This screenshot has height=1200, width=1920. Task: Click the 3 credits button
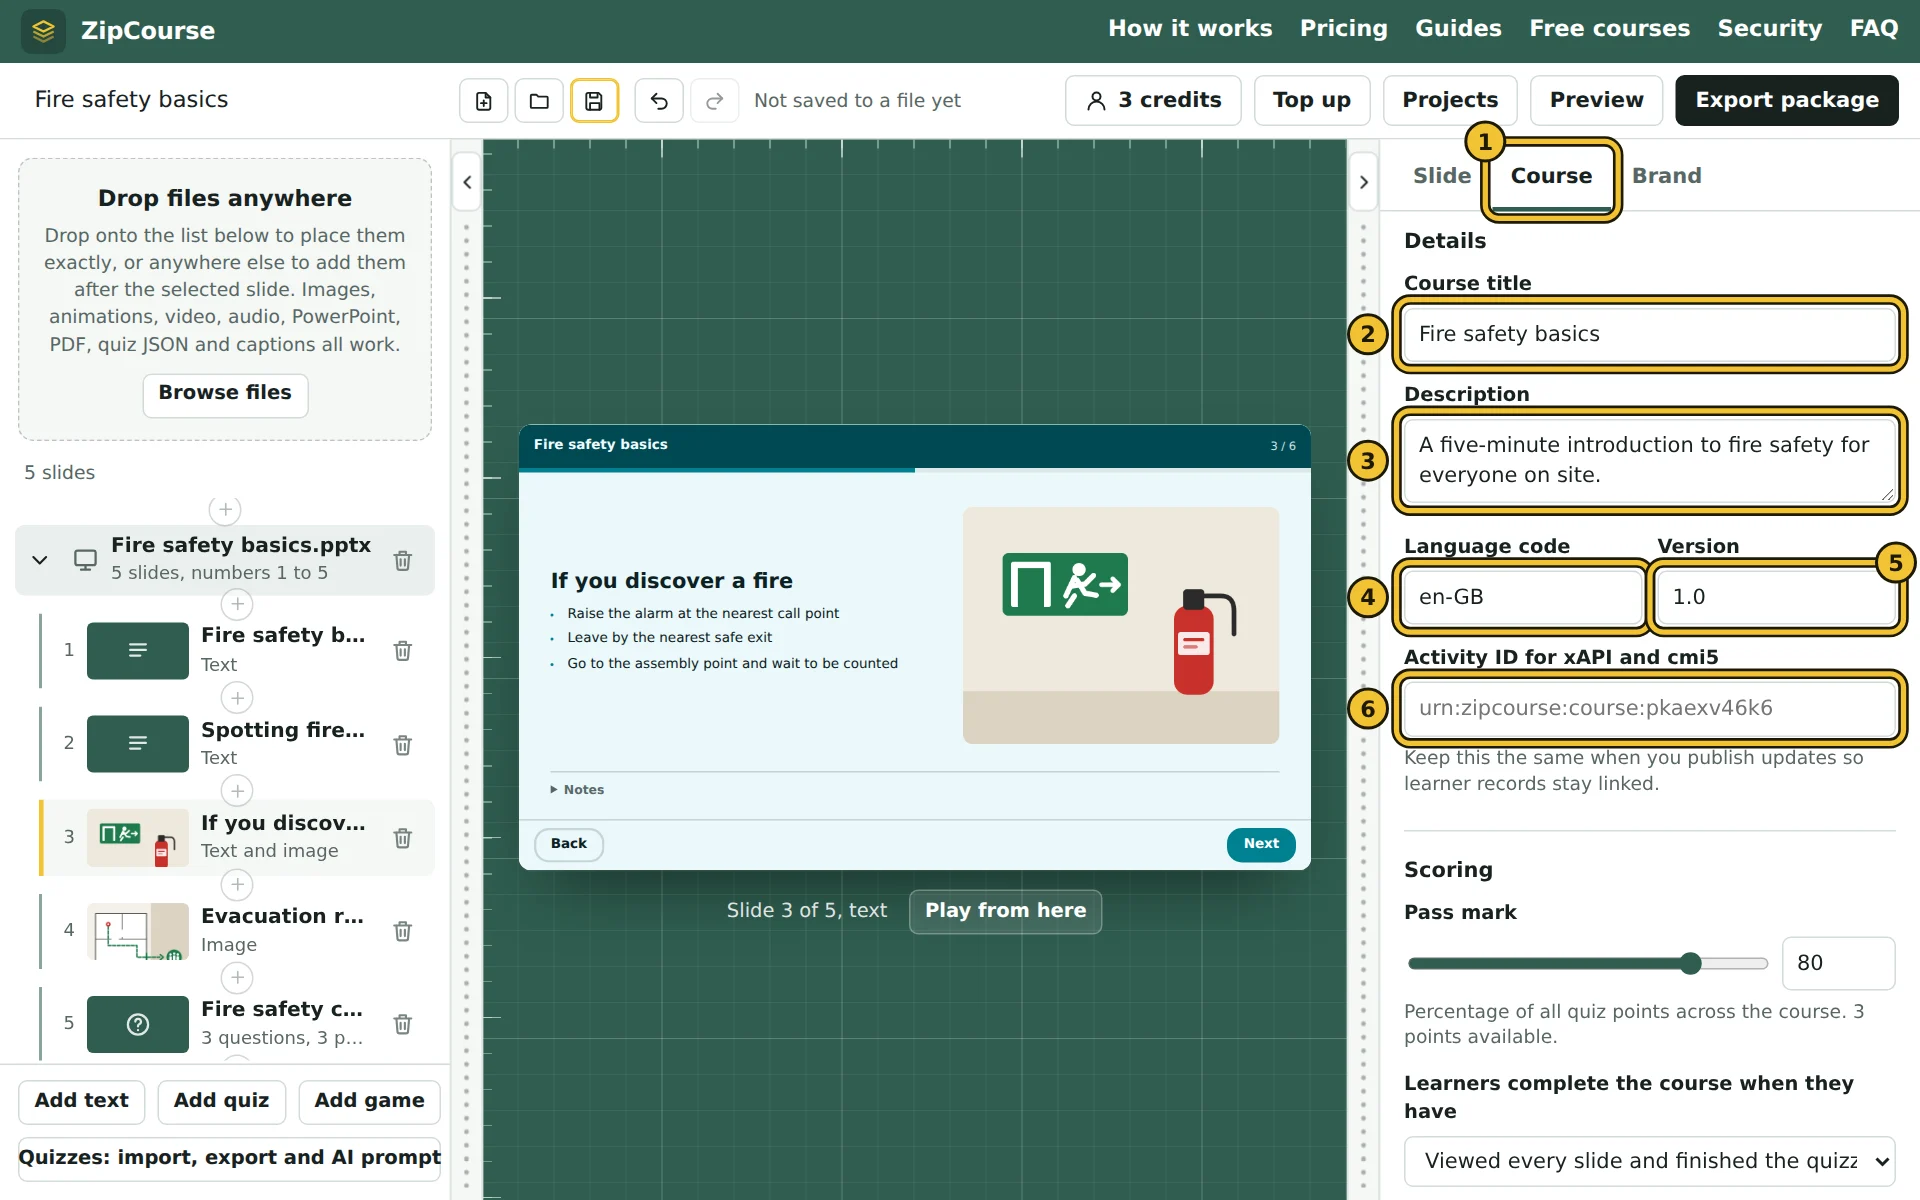point(1153,101)
